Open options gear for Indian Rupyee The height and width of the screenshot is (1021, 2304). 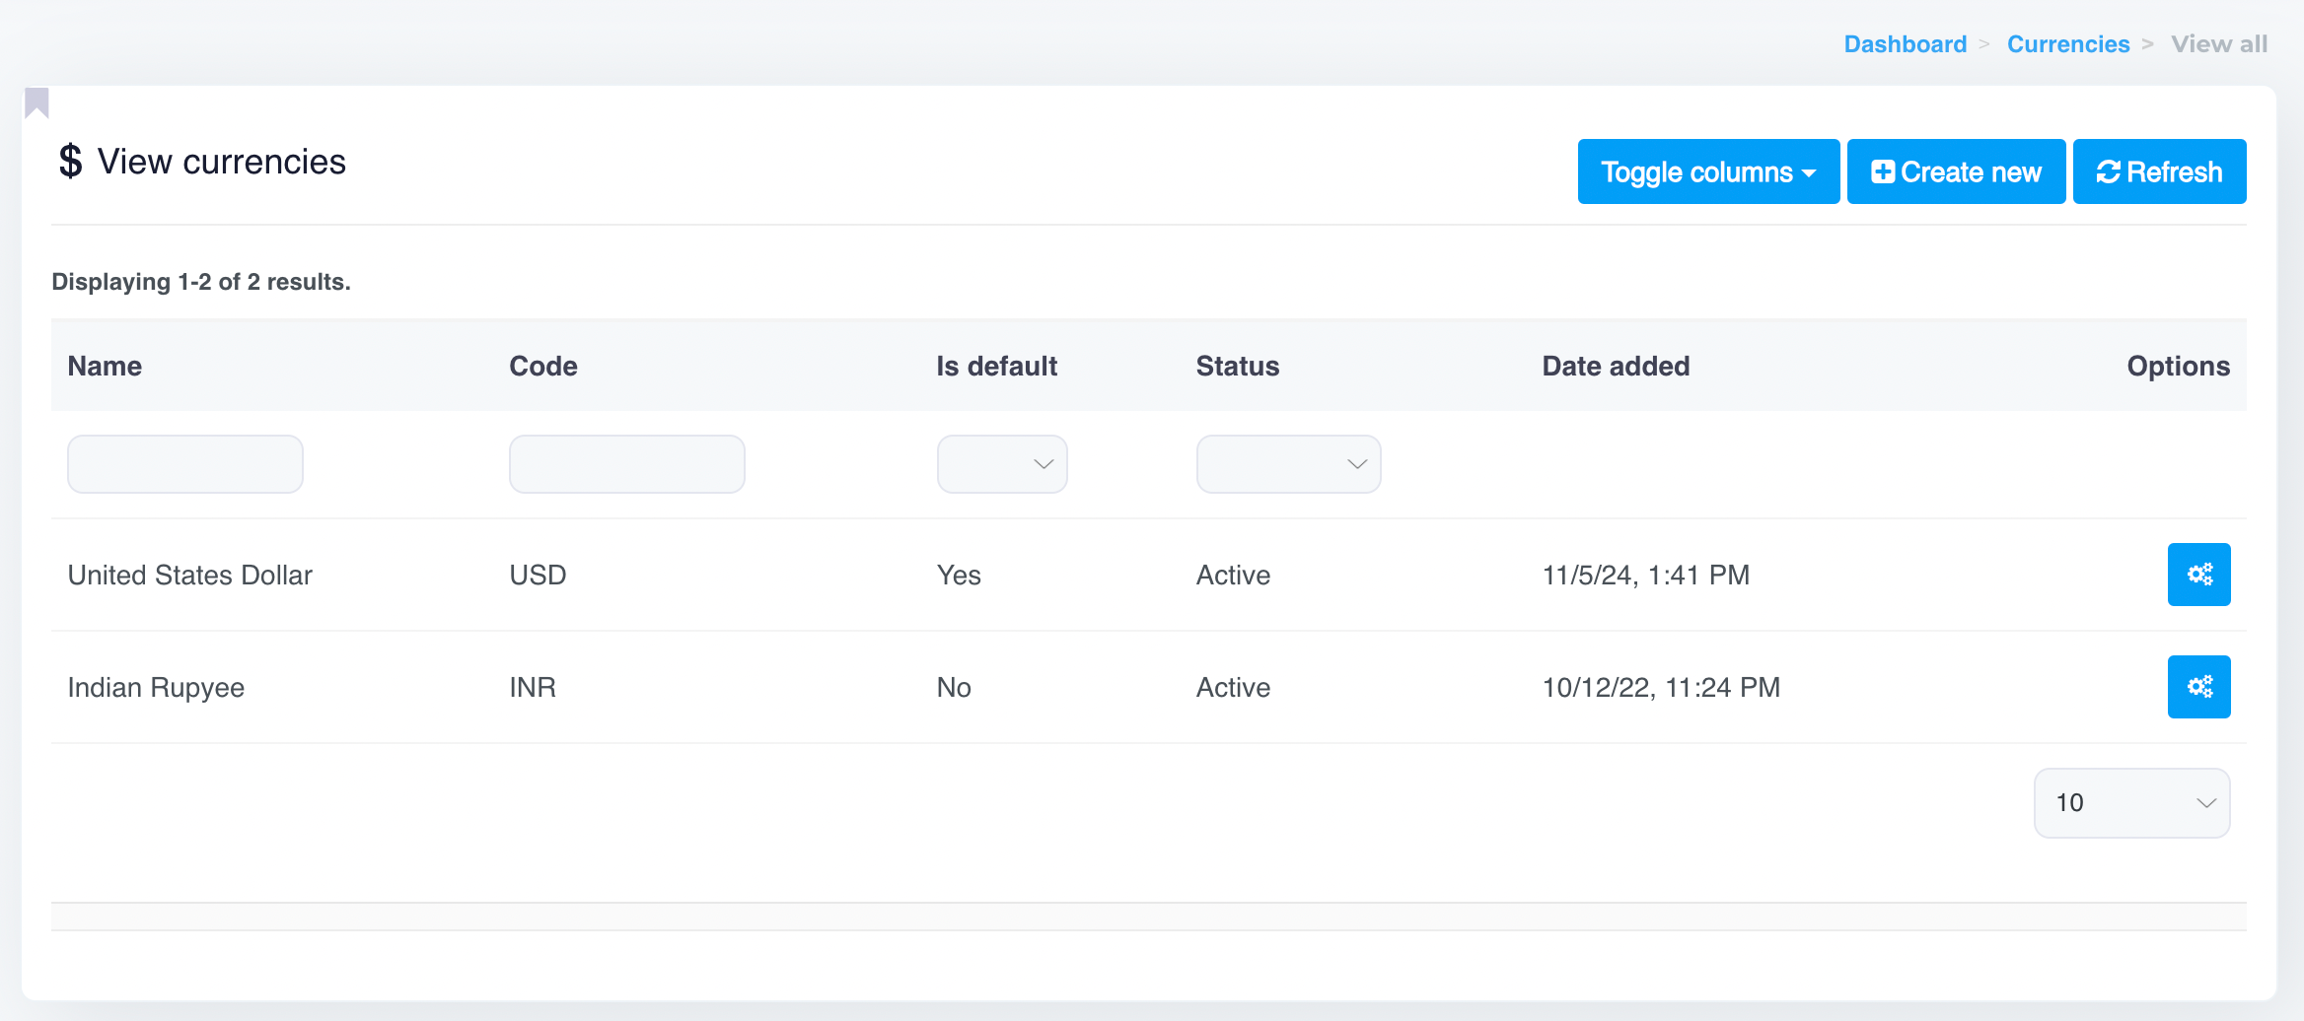[2198, 687]
